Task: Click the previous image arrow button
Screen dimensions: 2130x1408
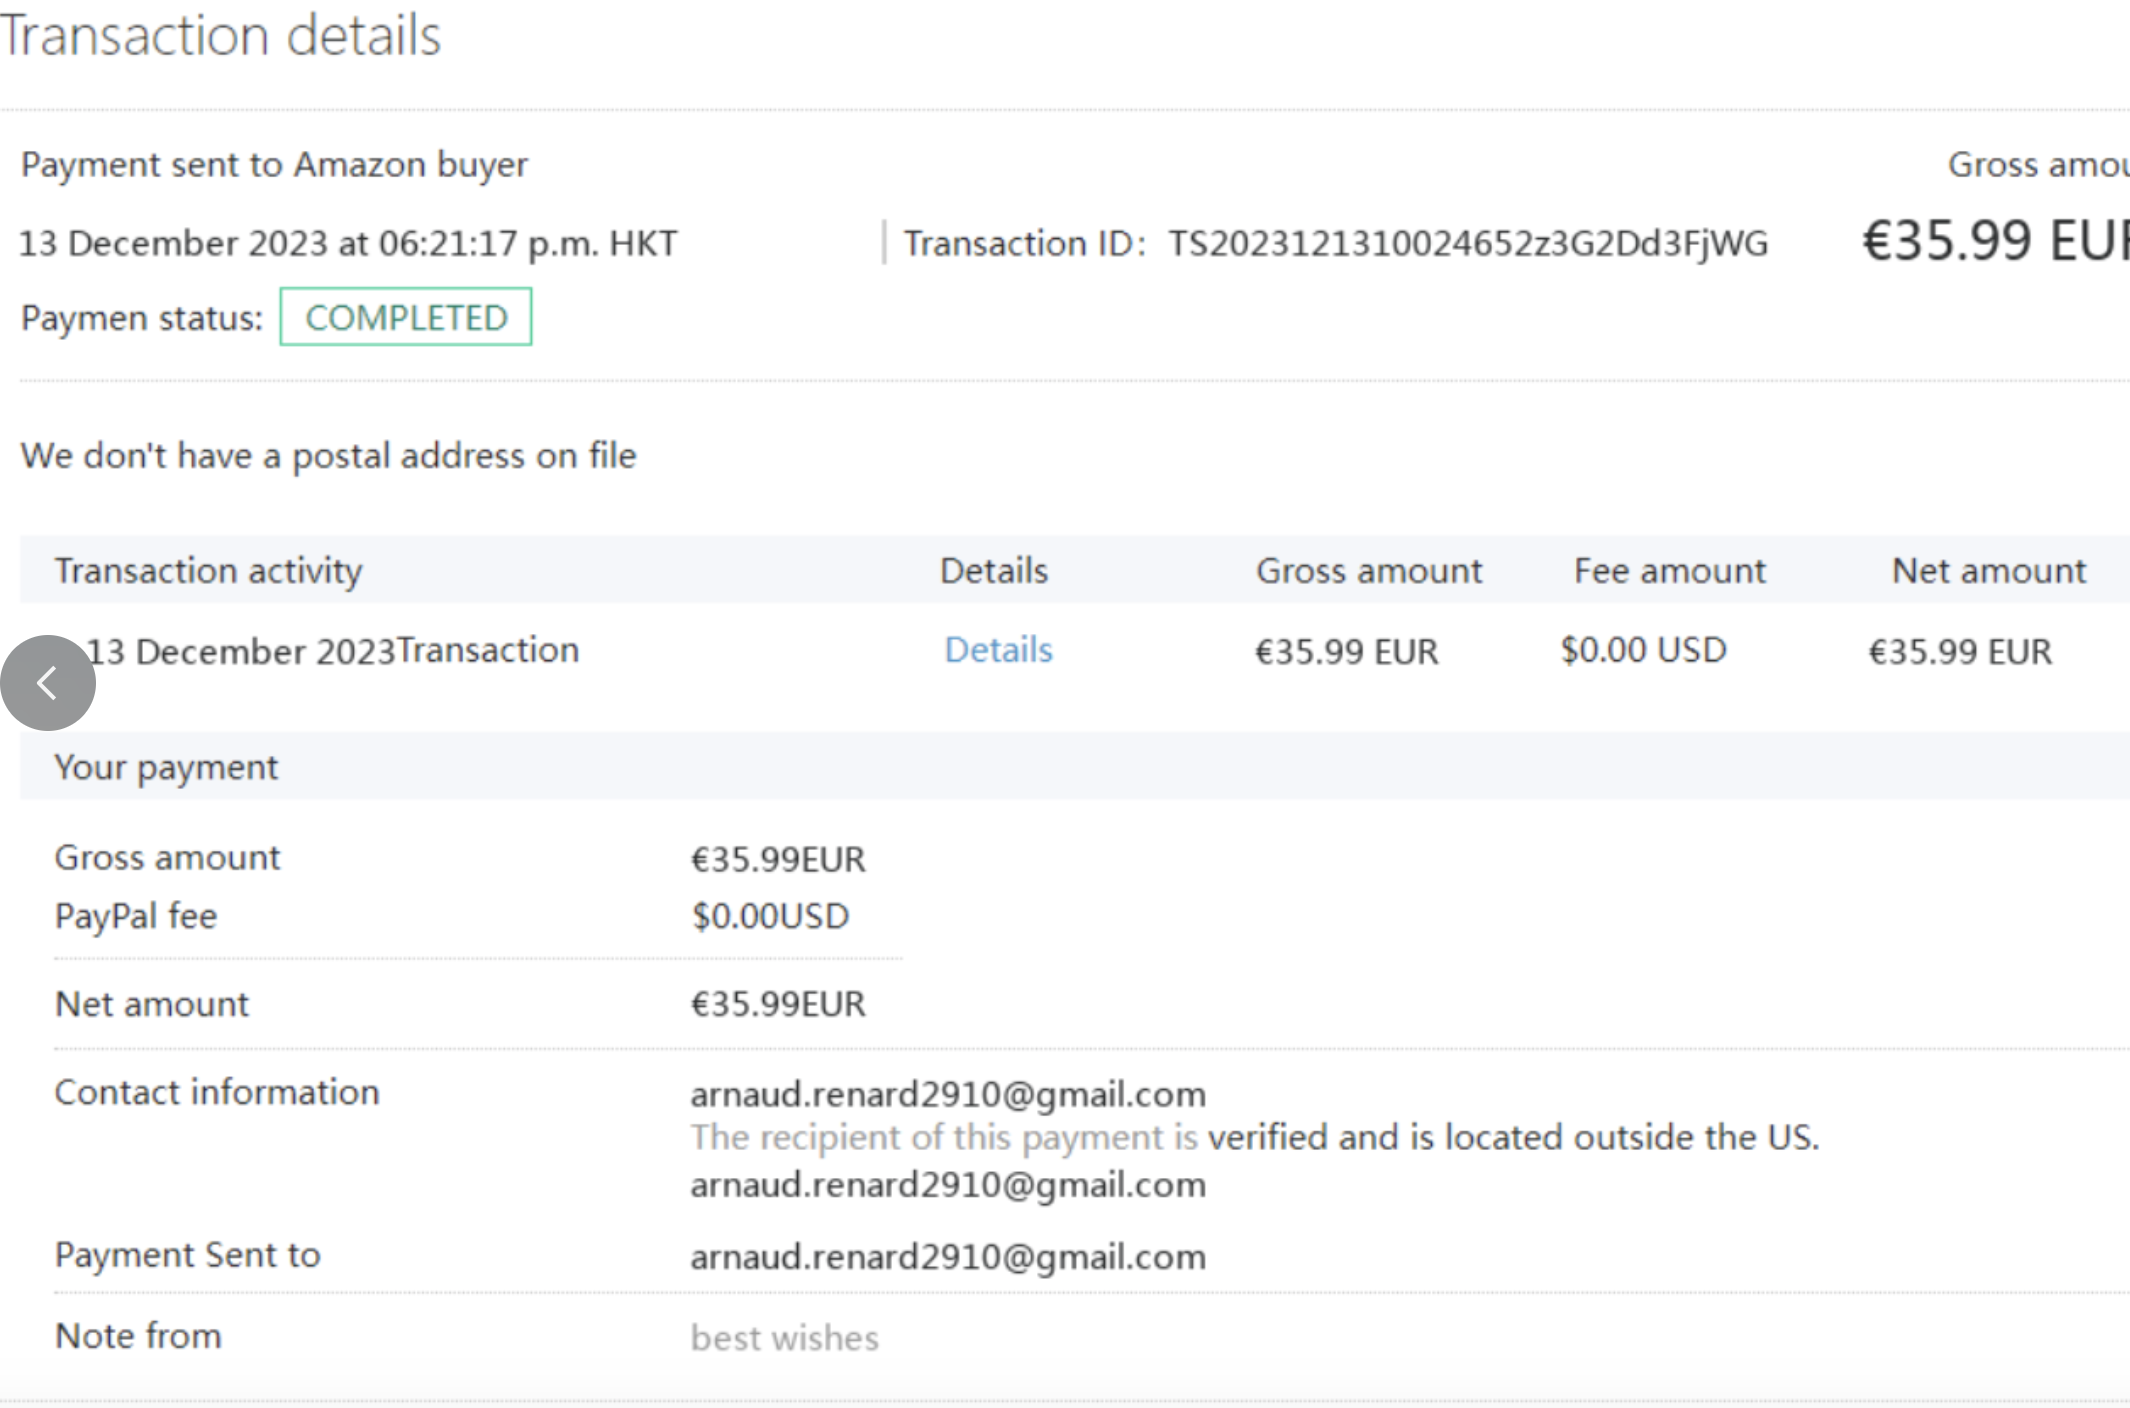Action: click(x=47, y=683)
